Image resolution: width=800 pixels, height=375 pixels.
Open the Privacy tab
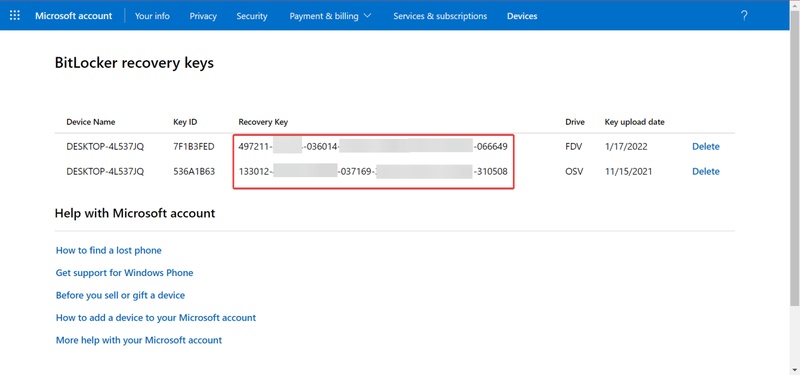pyautogui.click(x=203, y=16)
